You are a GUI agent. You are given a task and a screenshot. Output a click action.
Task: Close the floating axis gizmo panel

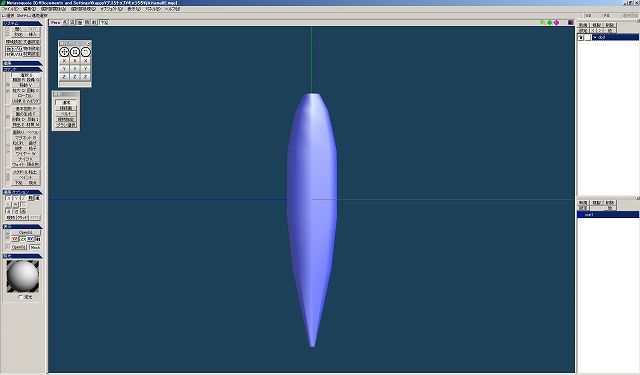[x=89, y=43]
